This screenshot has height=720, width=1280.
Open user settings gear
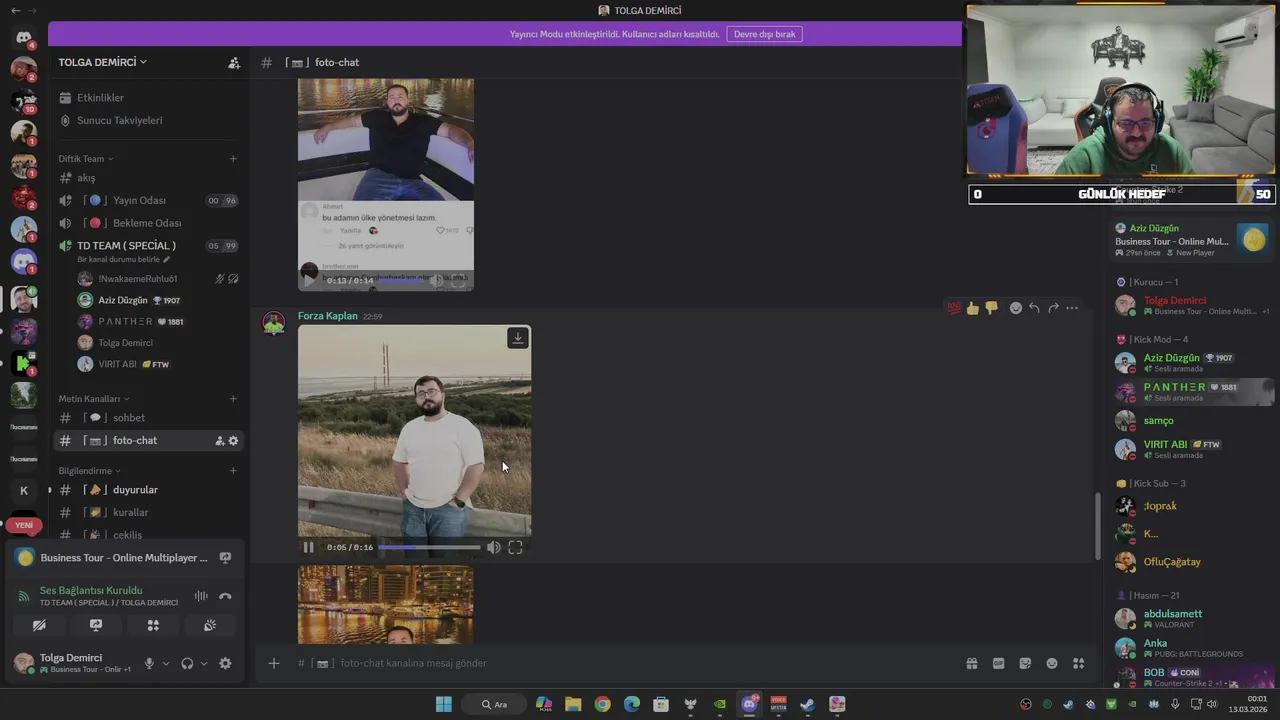(225, 663)
